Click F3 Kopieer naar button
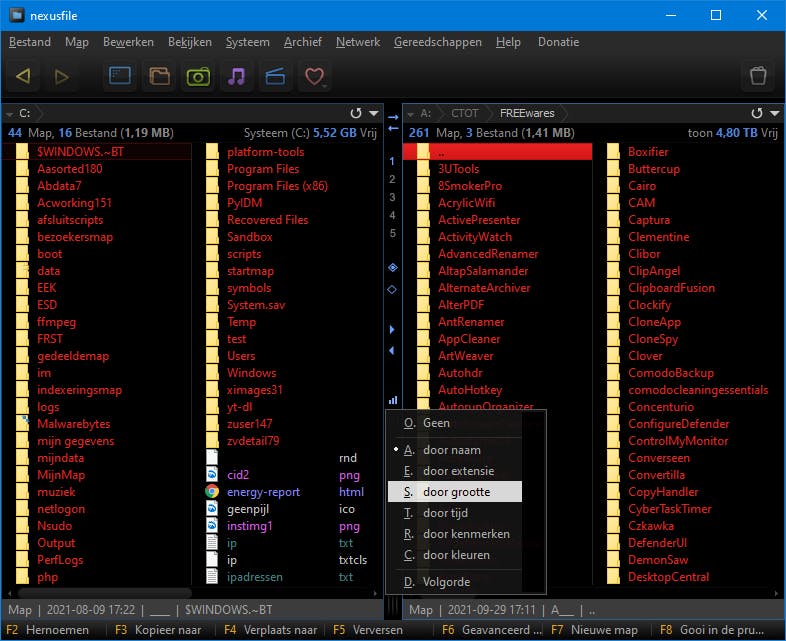 click(158, 630)
